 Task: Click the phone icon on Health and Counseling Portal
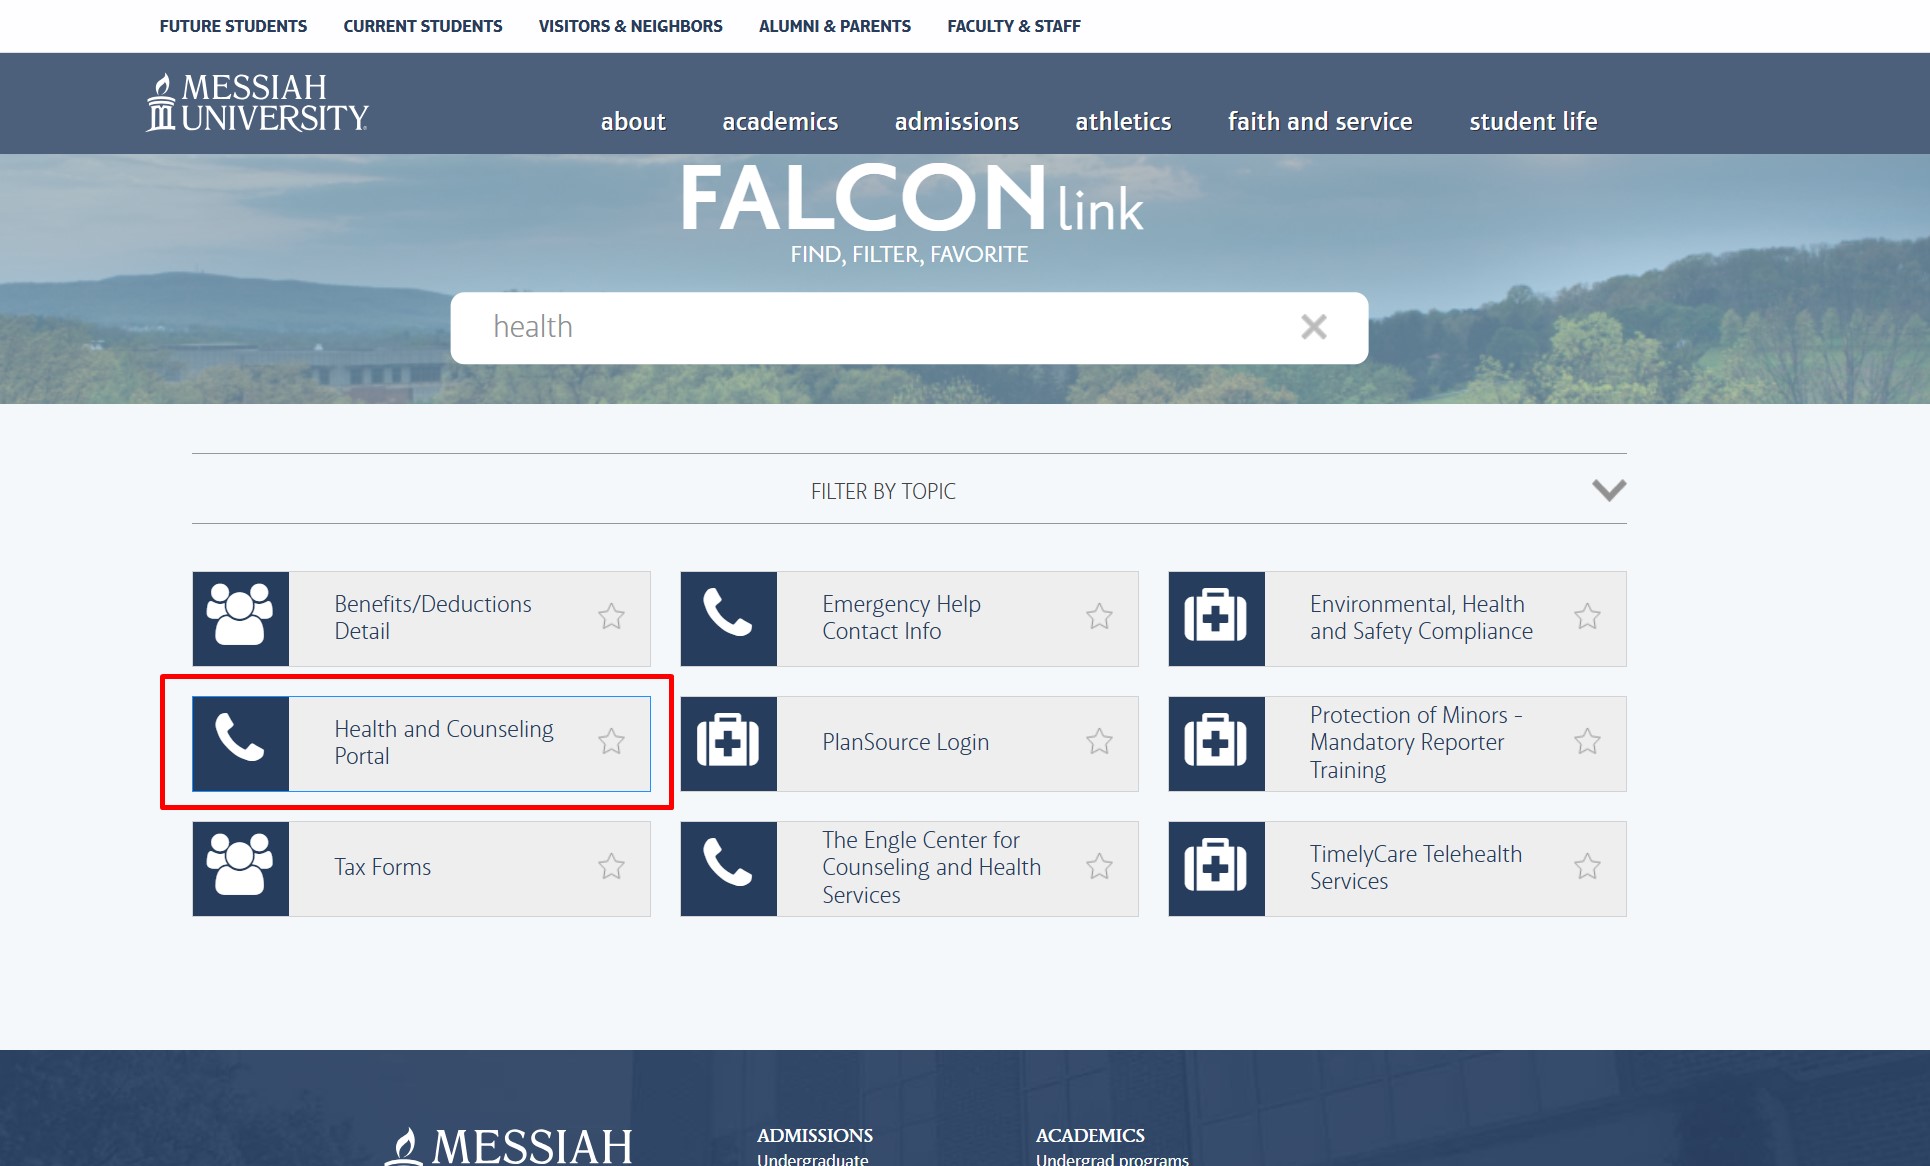240,743
